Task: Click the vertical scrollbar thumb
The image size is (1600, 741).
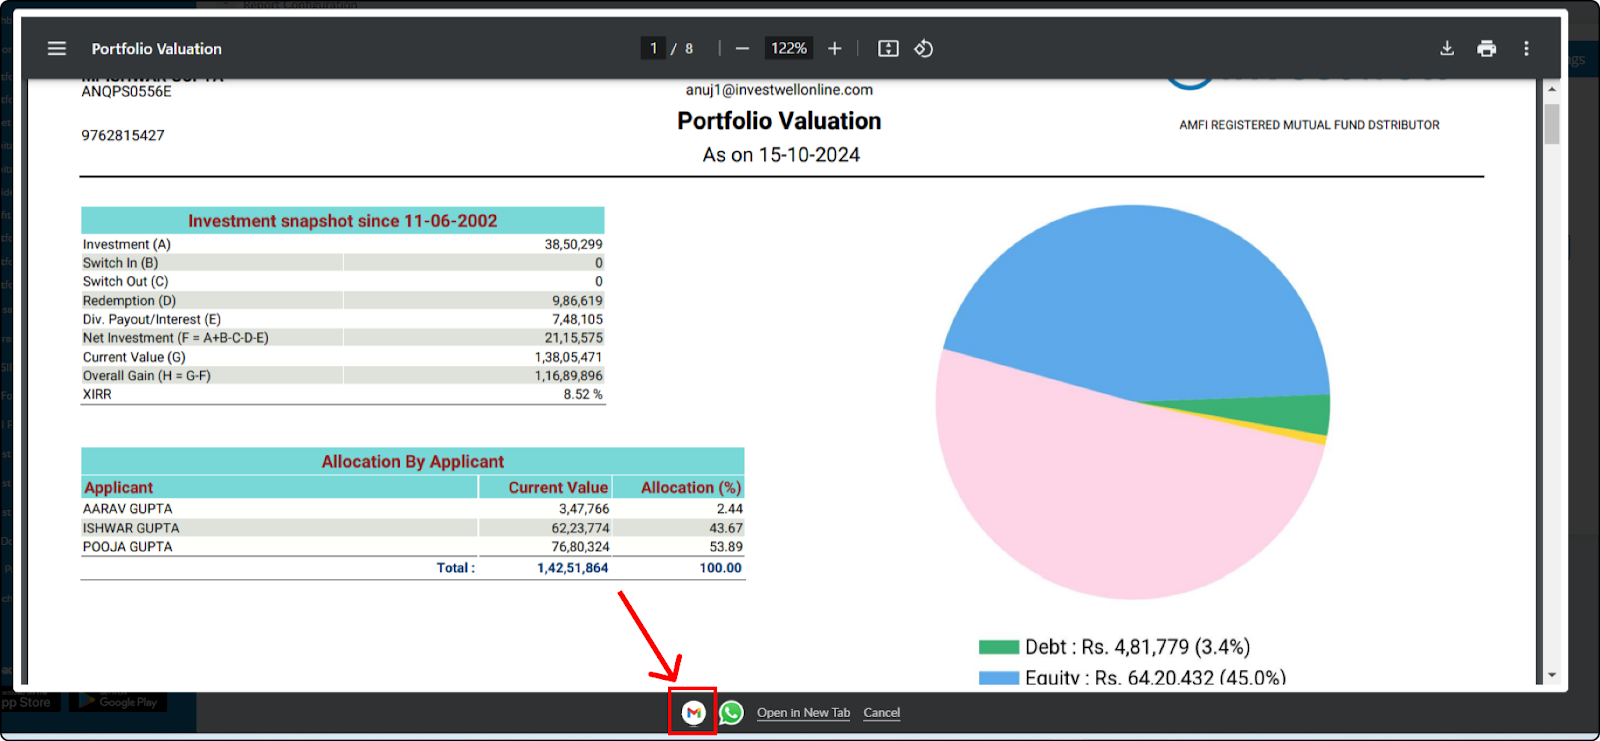Action: click(1552, 124)
